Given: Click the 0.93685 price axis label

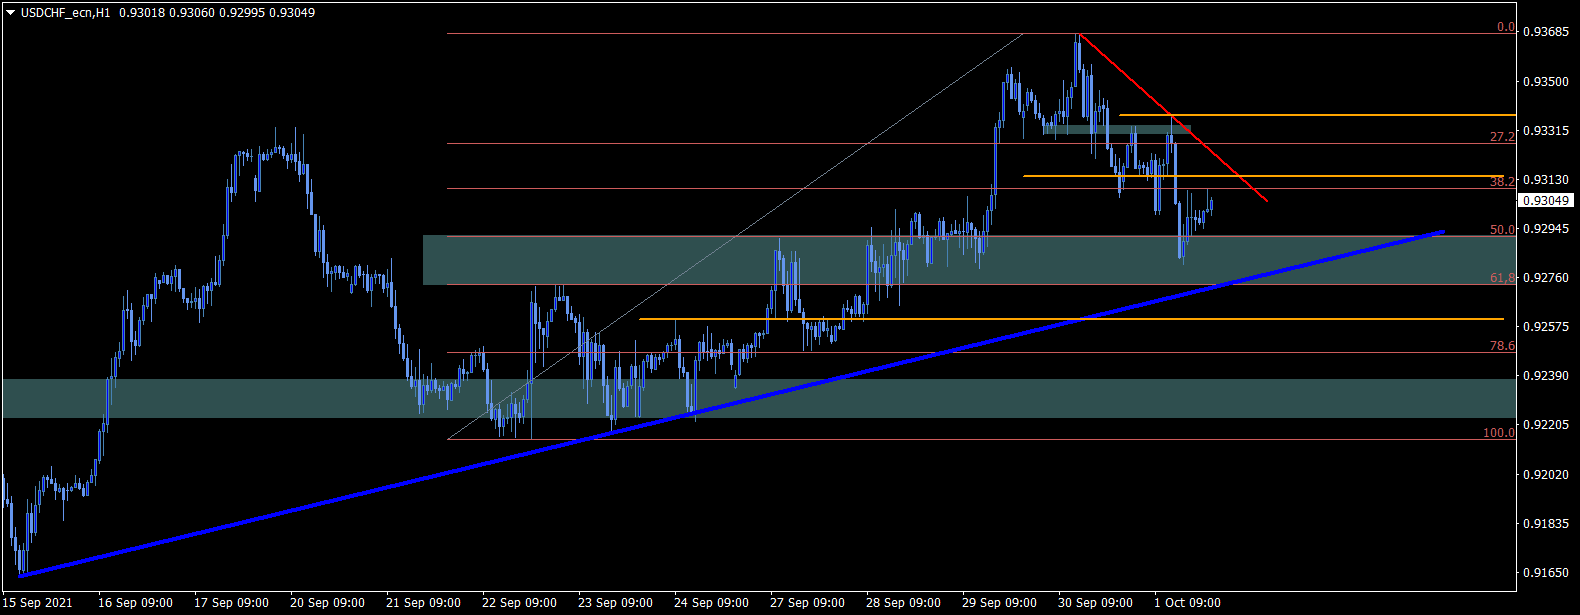Looking at the screenshot, I should coord(1545,32).
